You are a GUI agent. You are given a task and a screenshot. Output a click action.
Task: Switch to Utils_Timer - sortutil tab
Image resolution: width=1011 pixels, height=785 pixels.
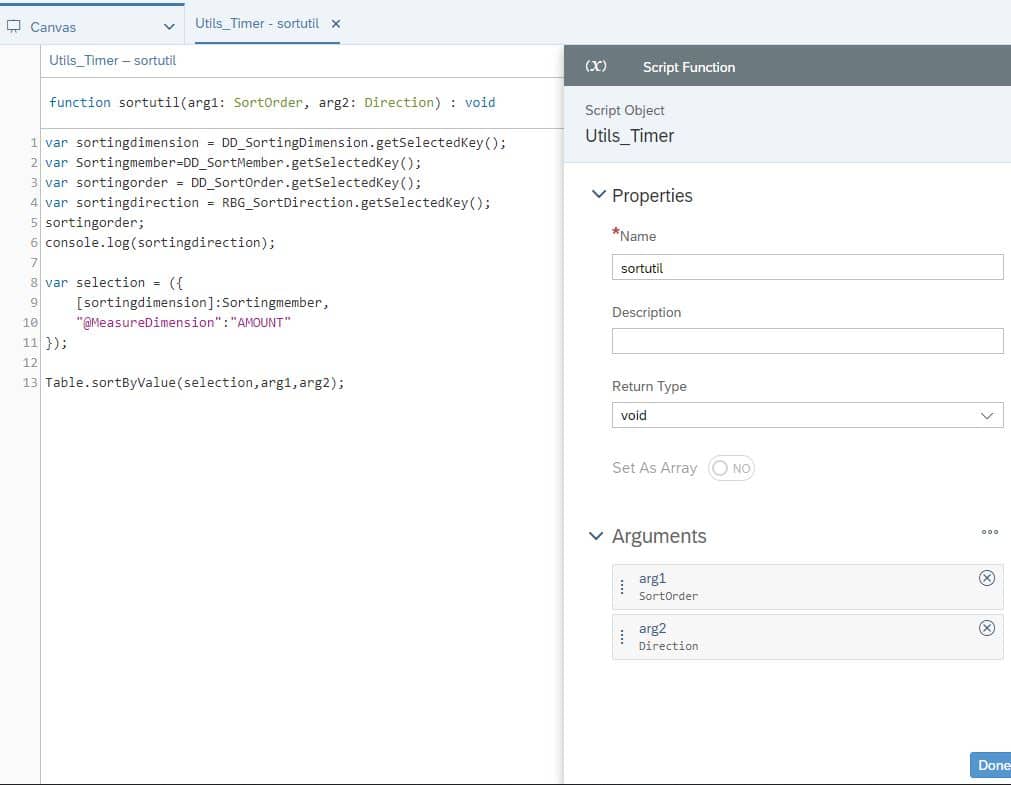point(257,24)
